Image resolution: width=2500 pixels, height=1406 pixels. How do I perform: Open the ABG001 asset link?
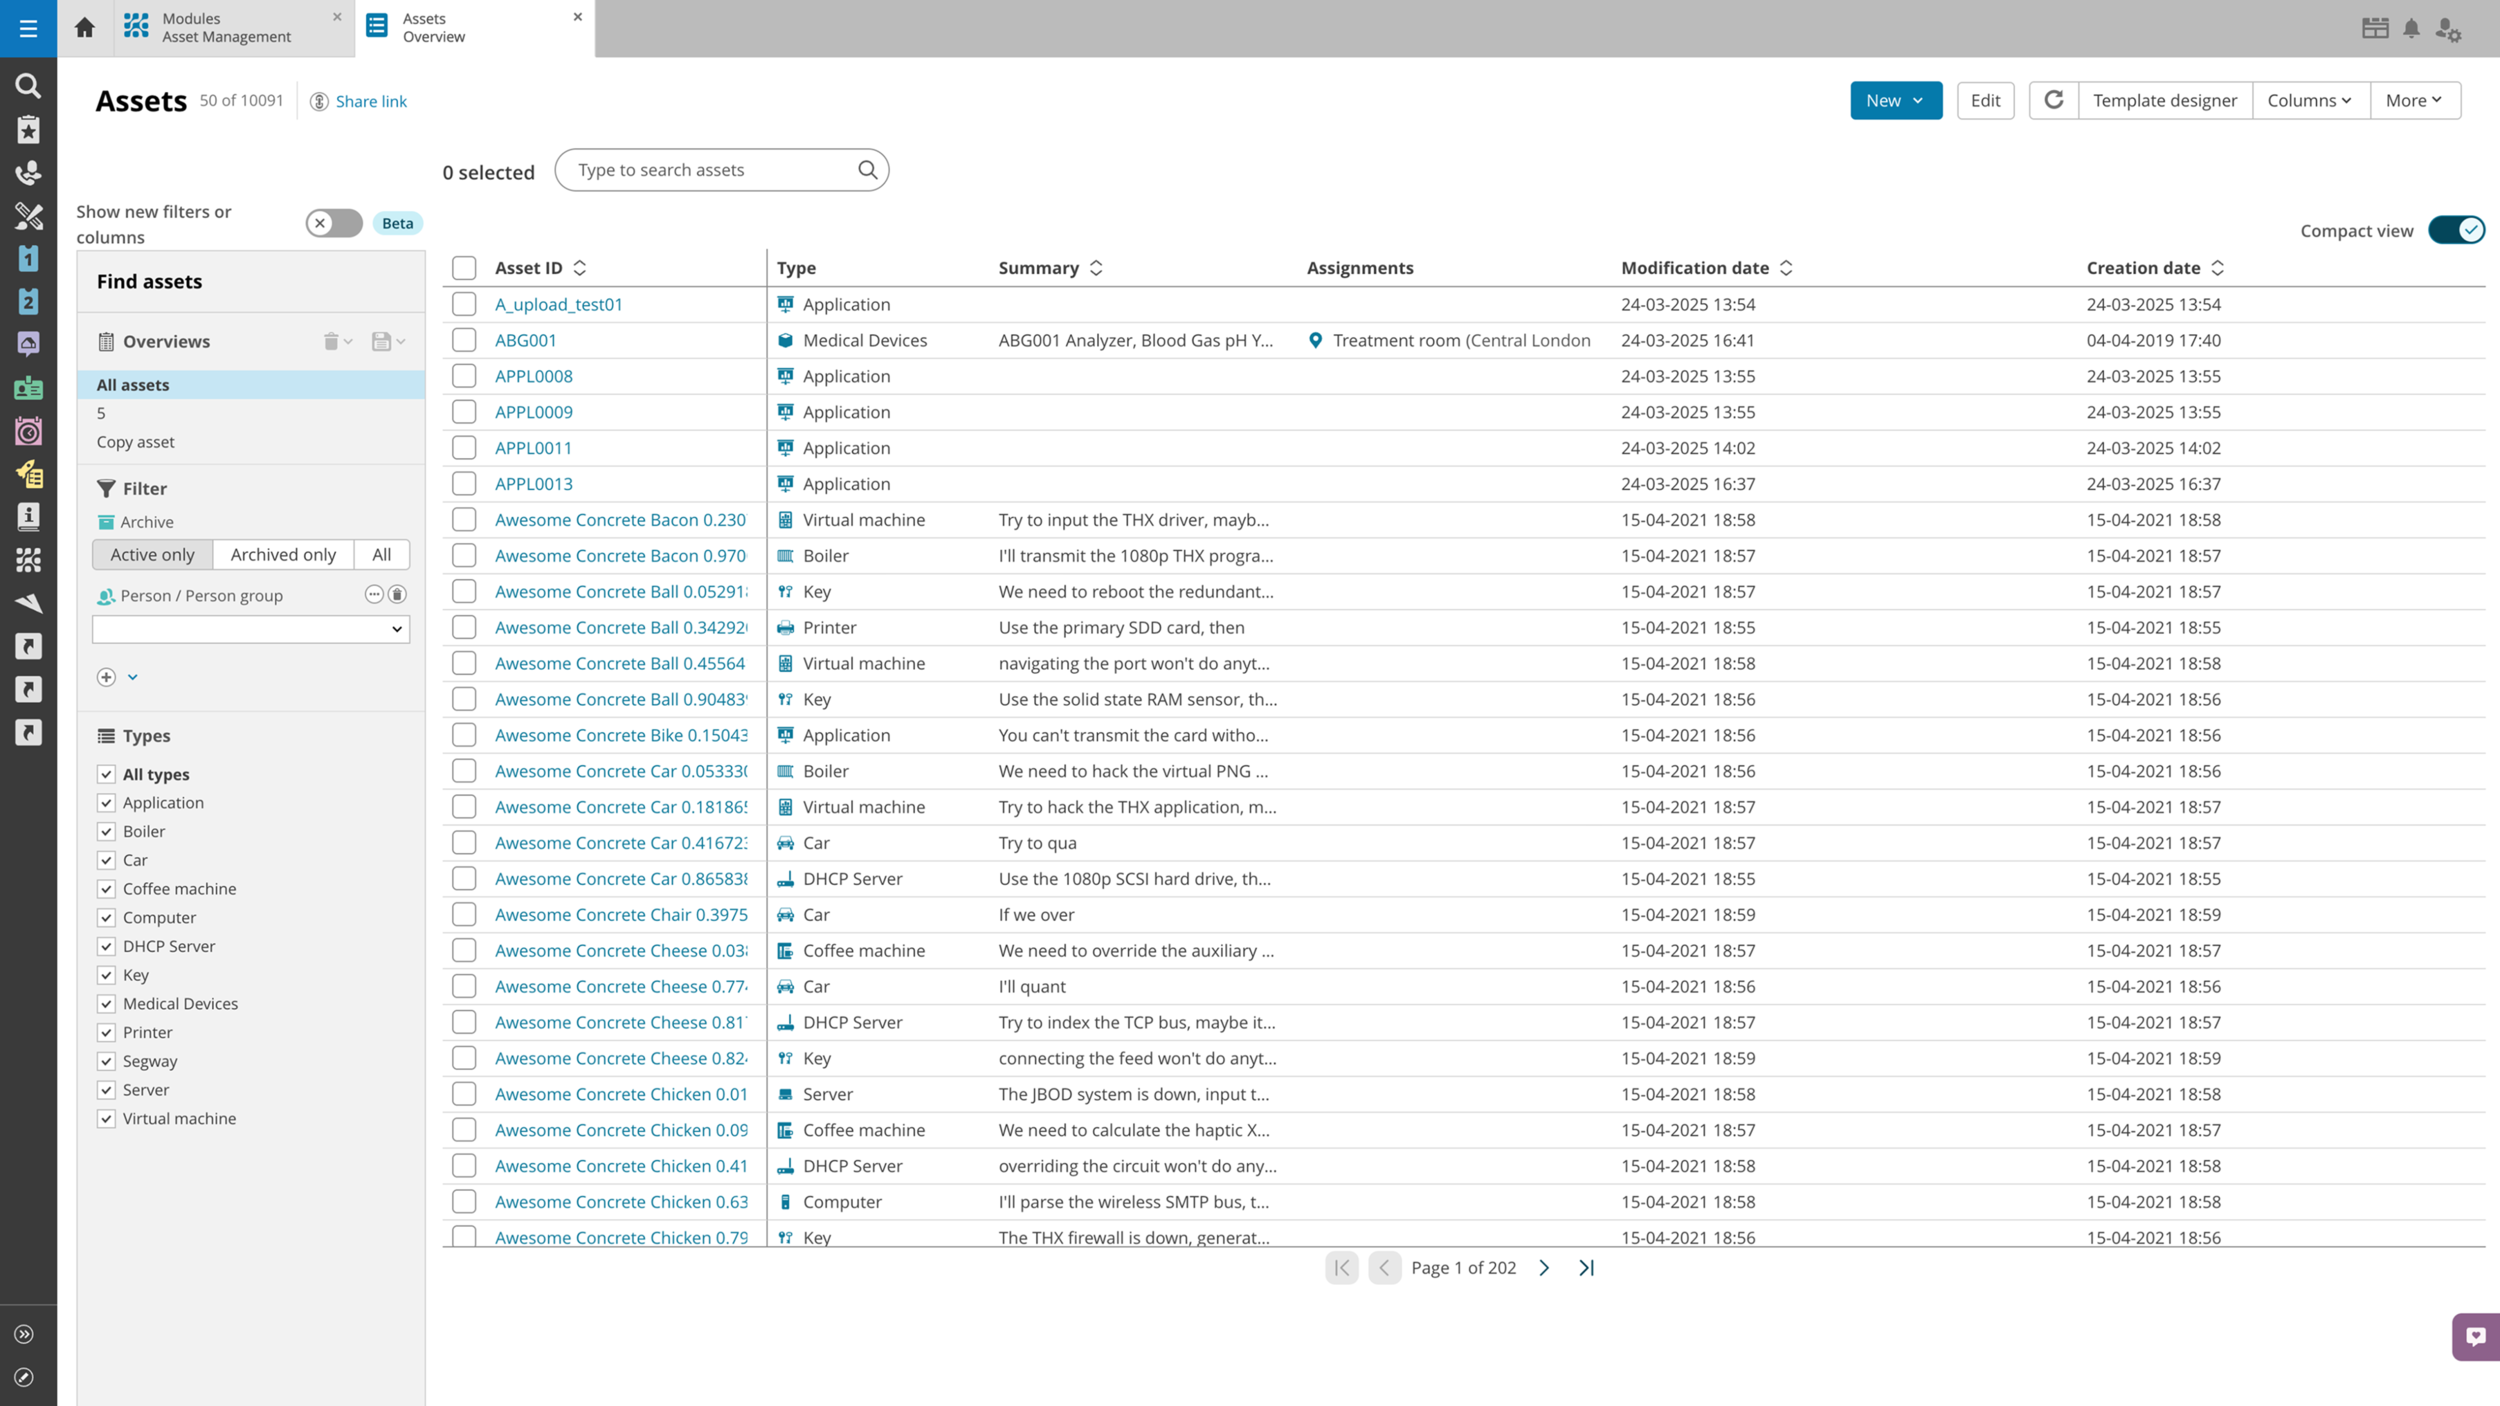[x=526, y=340]
